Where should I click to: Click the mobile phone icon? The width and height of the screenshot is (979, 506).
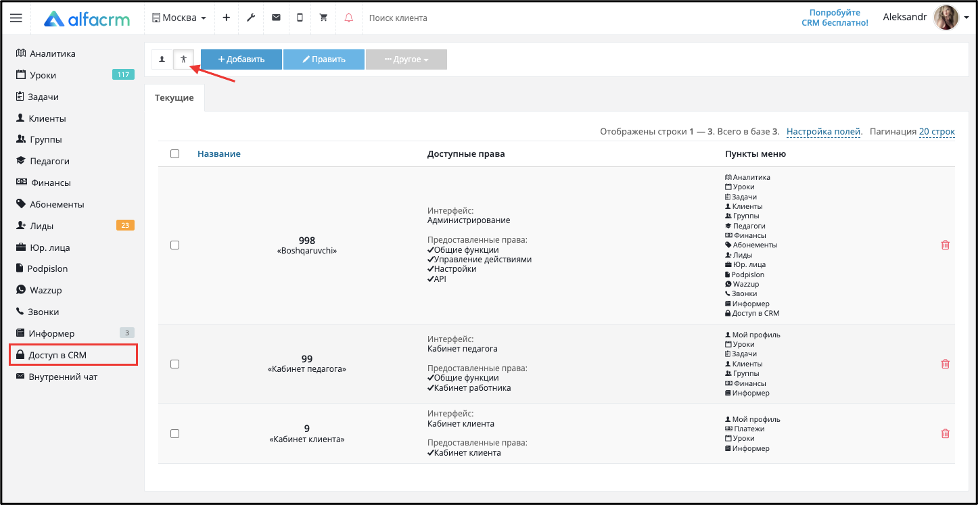click(300, 18)
